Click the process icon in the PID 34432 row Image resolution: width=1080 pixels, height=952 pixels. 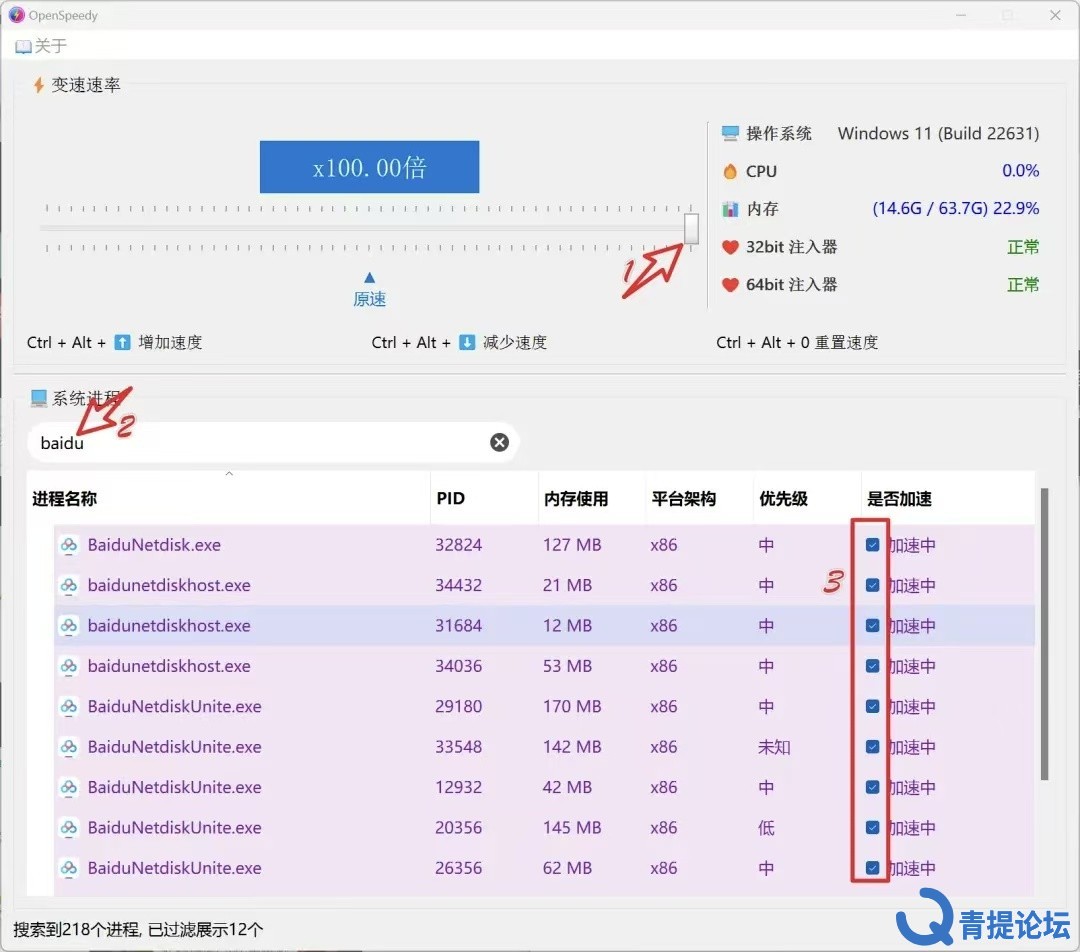[x=69, y=586]
